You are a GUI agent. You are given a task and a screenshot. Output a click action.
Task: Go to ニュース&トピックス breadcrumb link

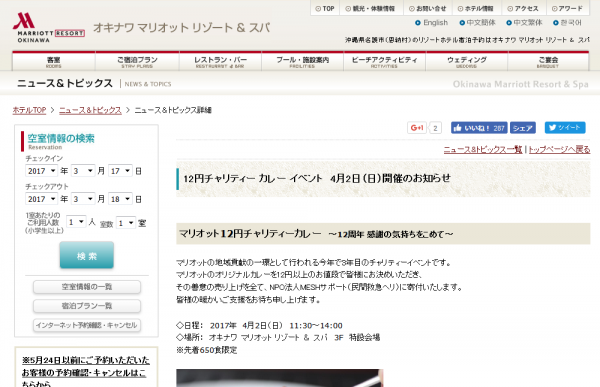coord(90,110)
